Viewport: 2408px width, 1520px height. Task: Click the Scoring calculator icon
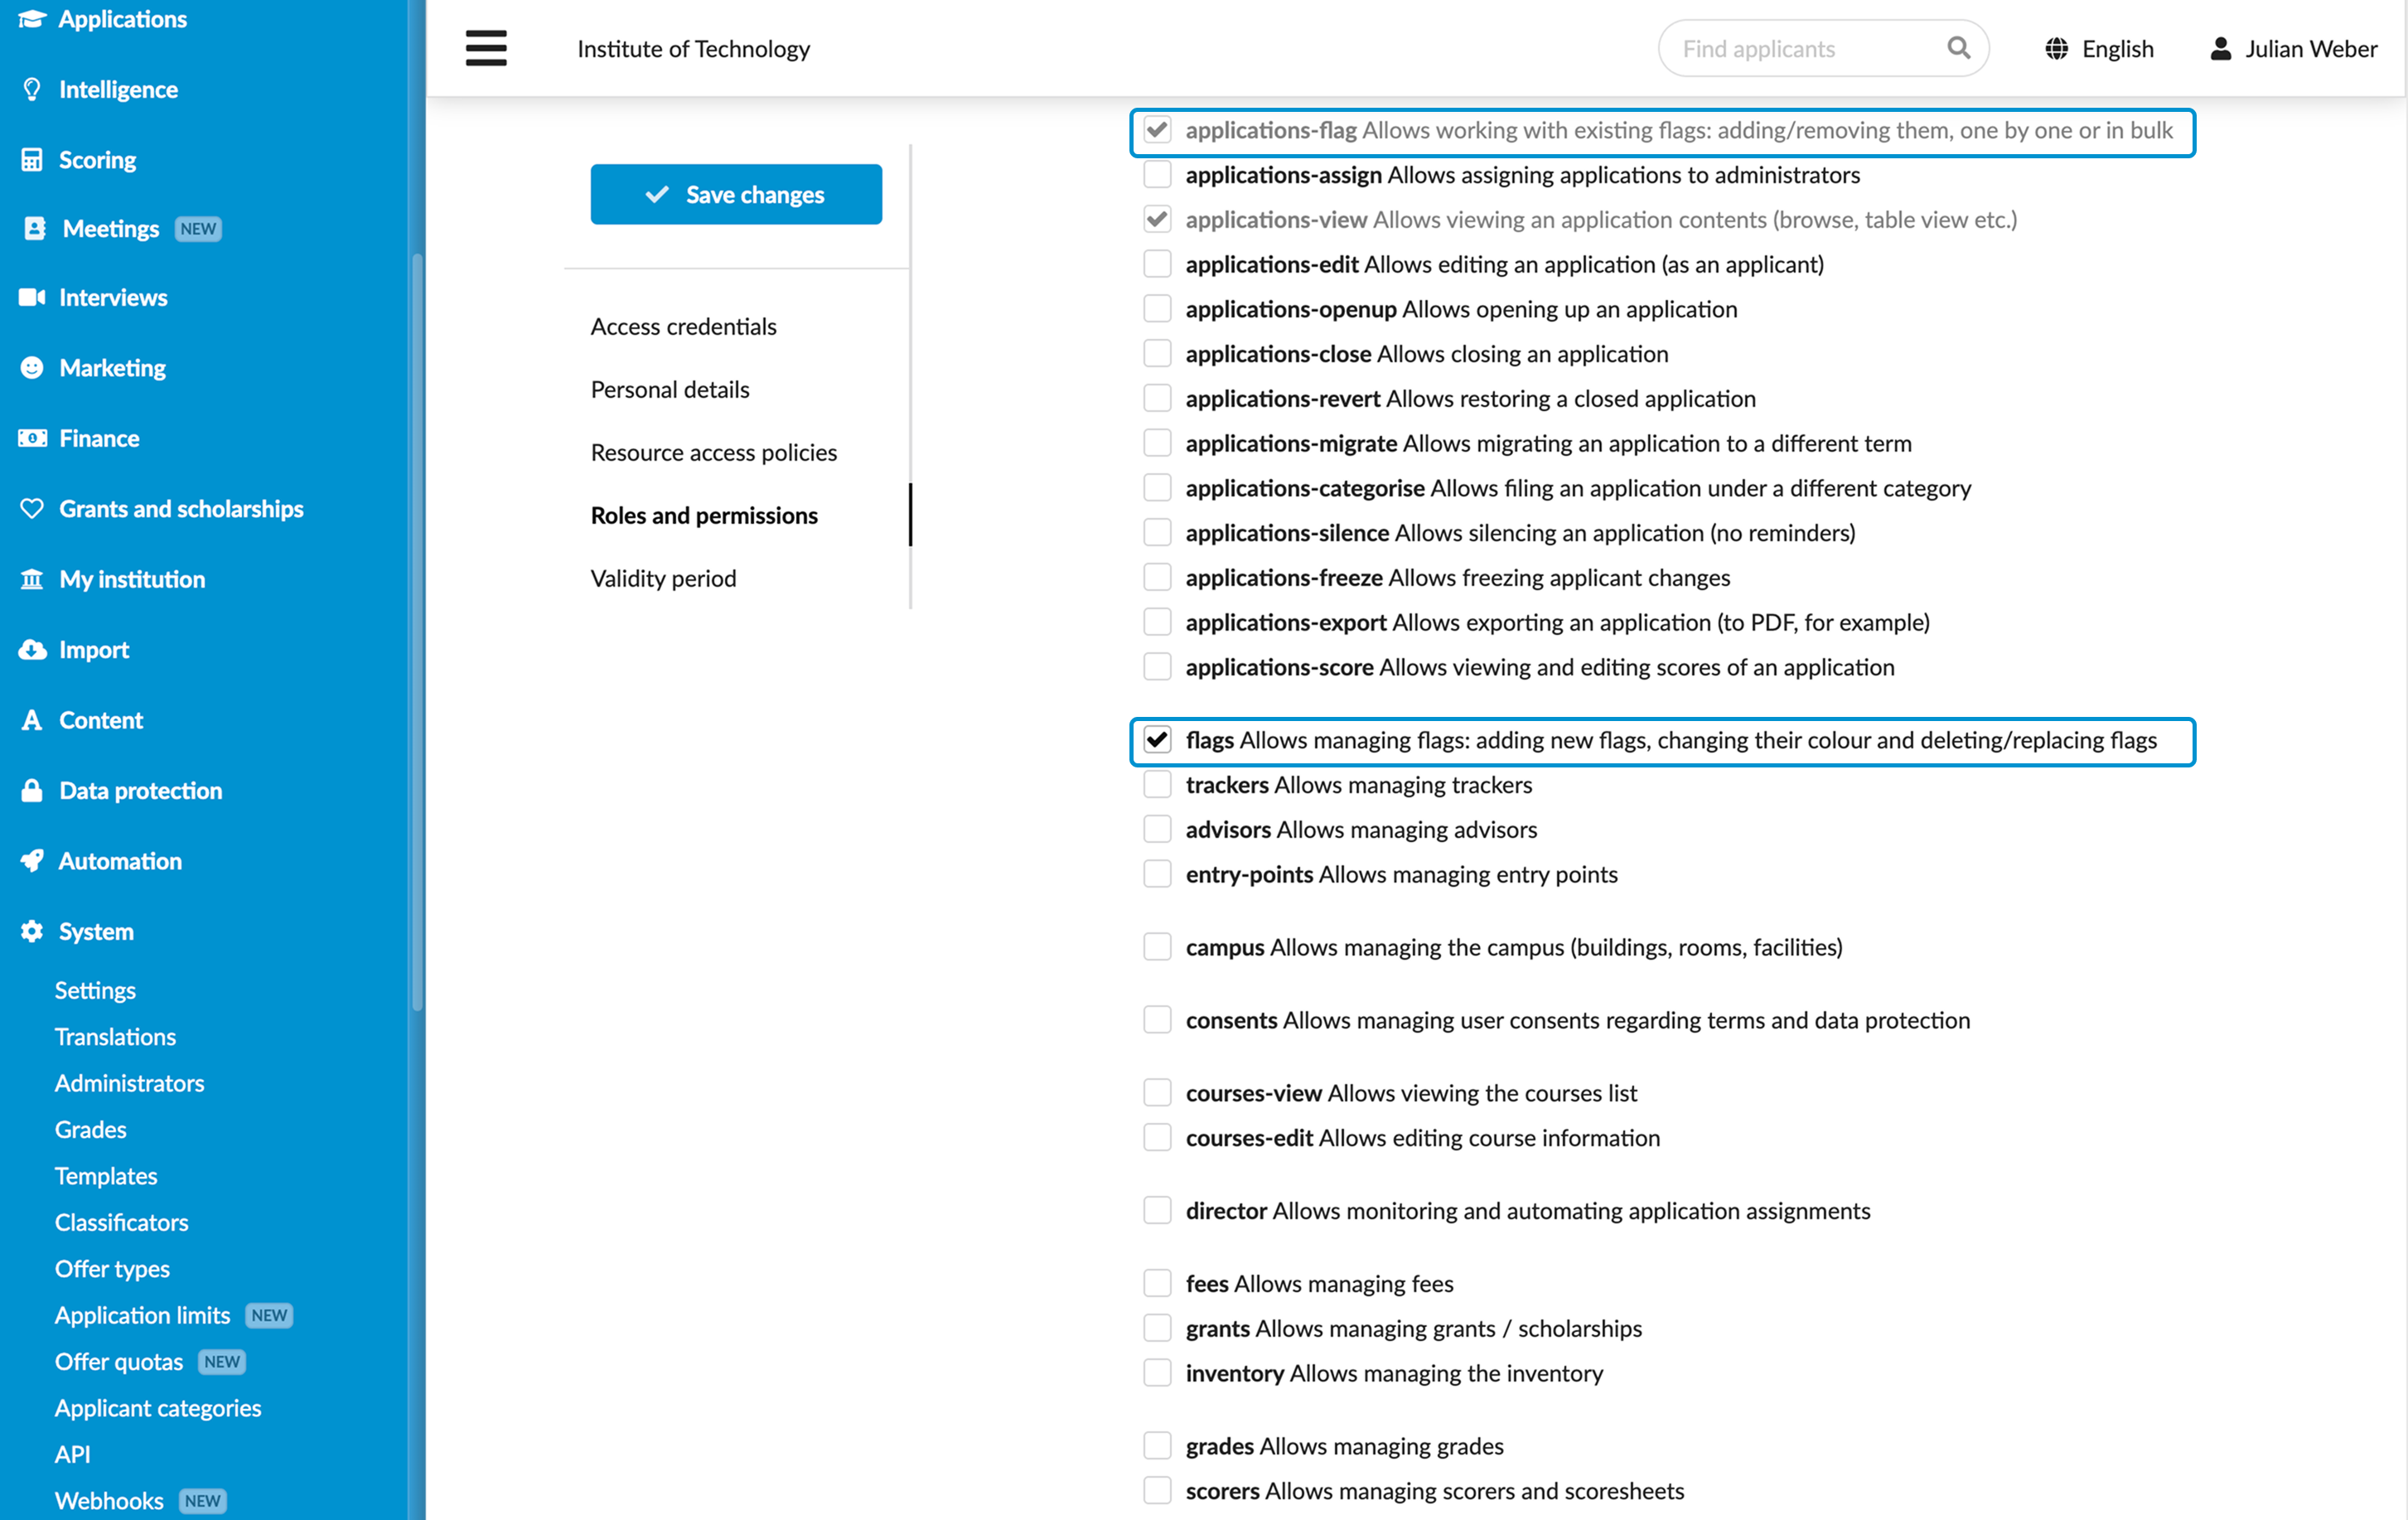32,160
